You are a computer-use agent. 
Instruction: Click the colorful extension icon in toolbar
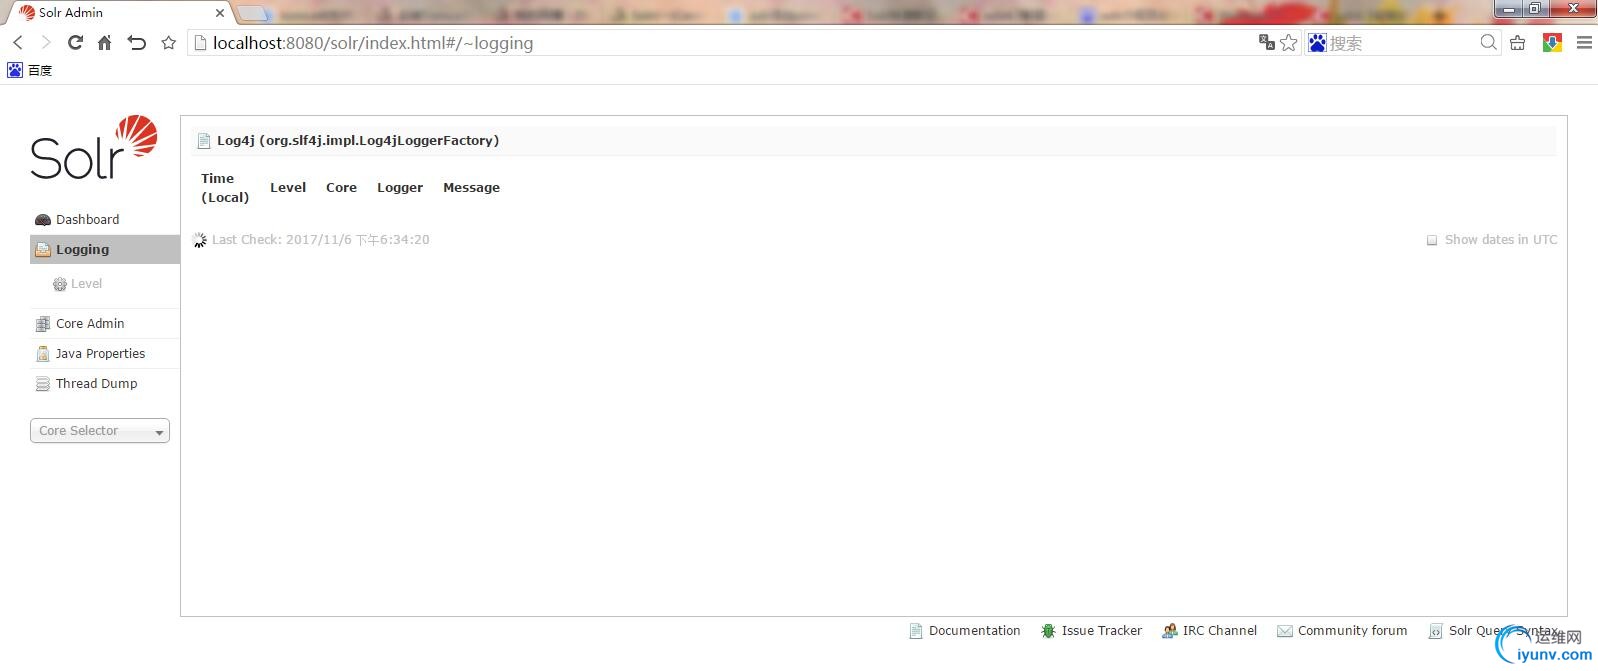1552,42
